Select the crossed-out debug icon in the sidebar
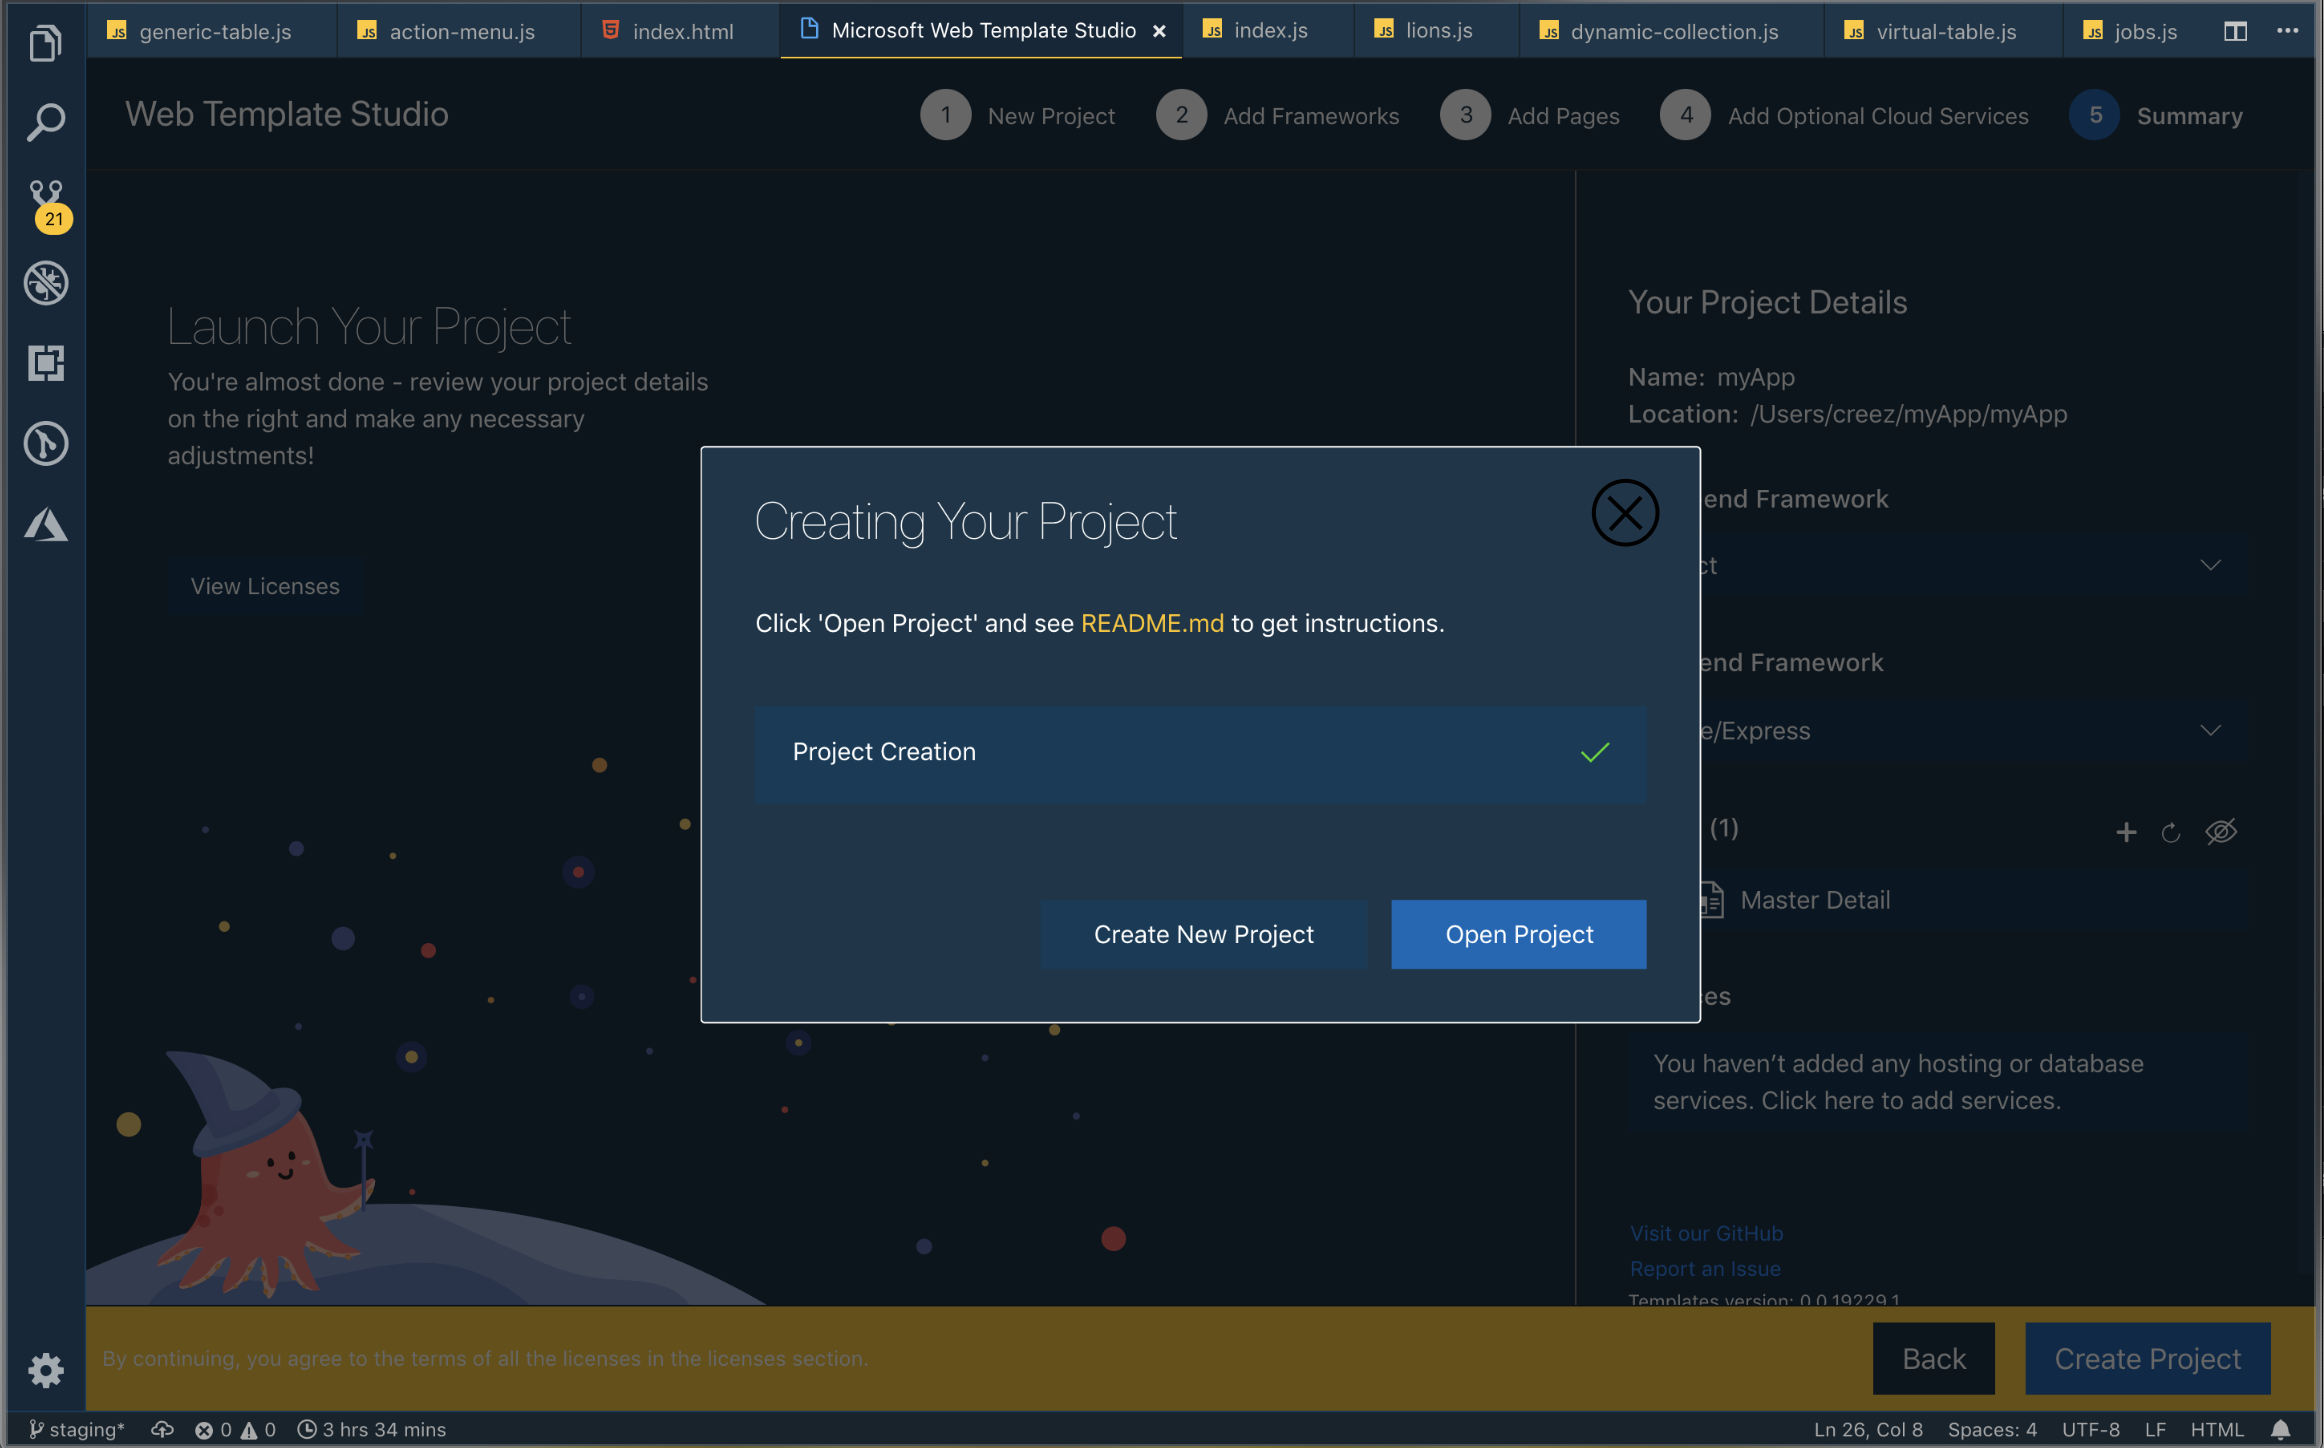2324x1448 pixels. (x=45, y=283)
